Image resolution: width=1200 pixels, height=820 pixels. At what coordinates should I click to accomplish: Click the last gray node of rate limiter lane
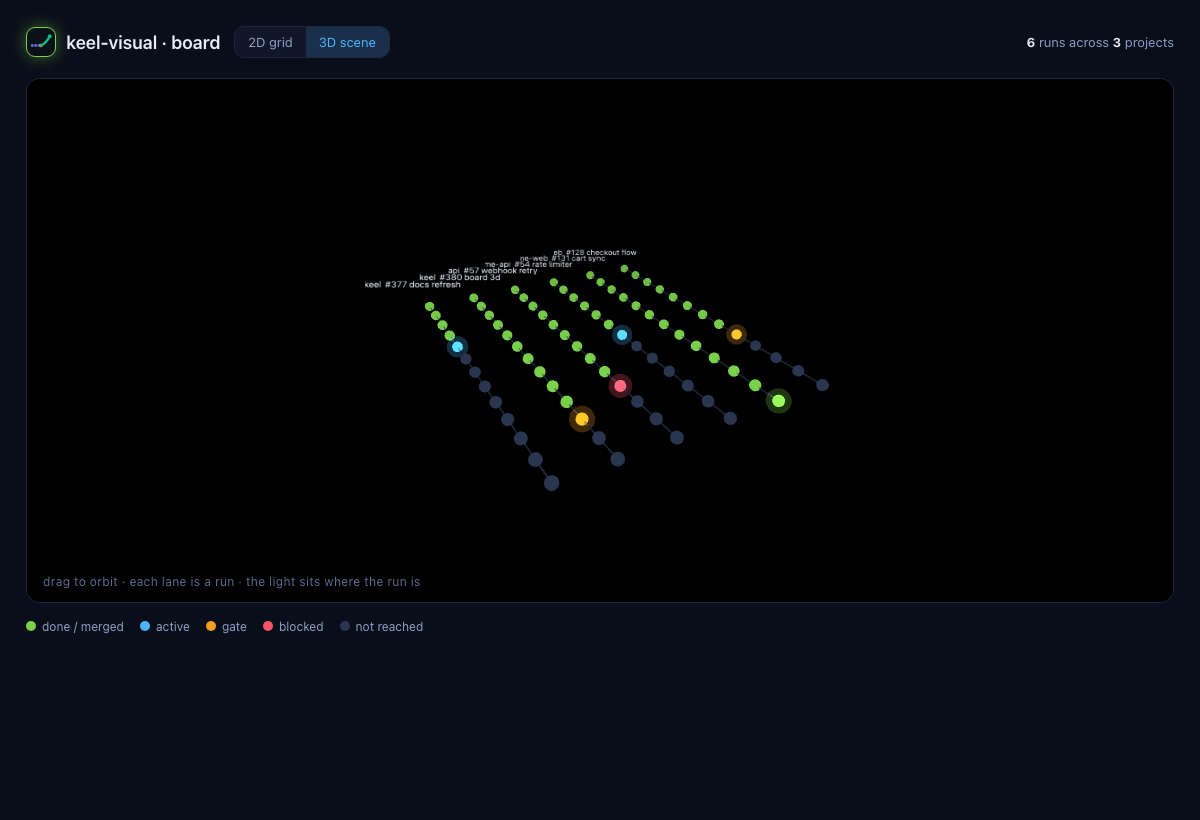pyautogui.click(x=730, y=418)
